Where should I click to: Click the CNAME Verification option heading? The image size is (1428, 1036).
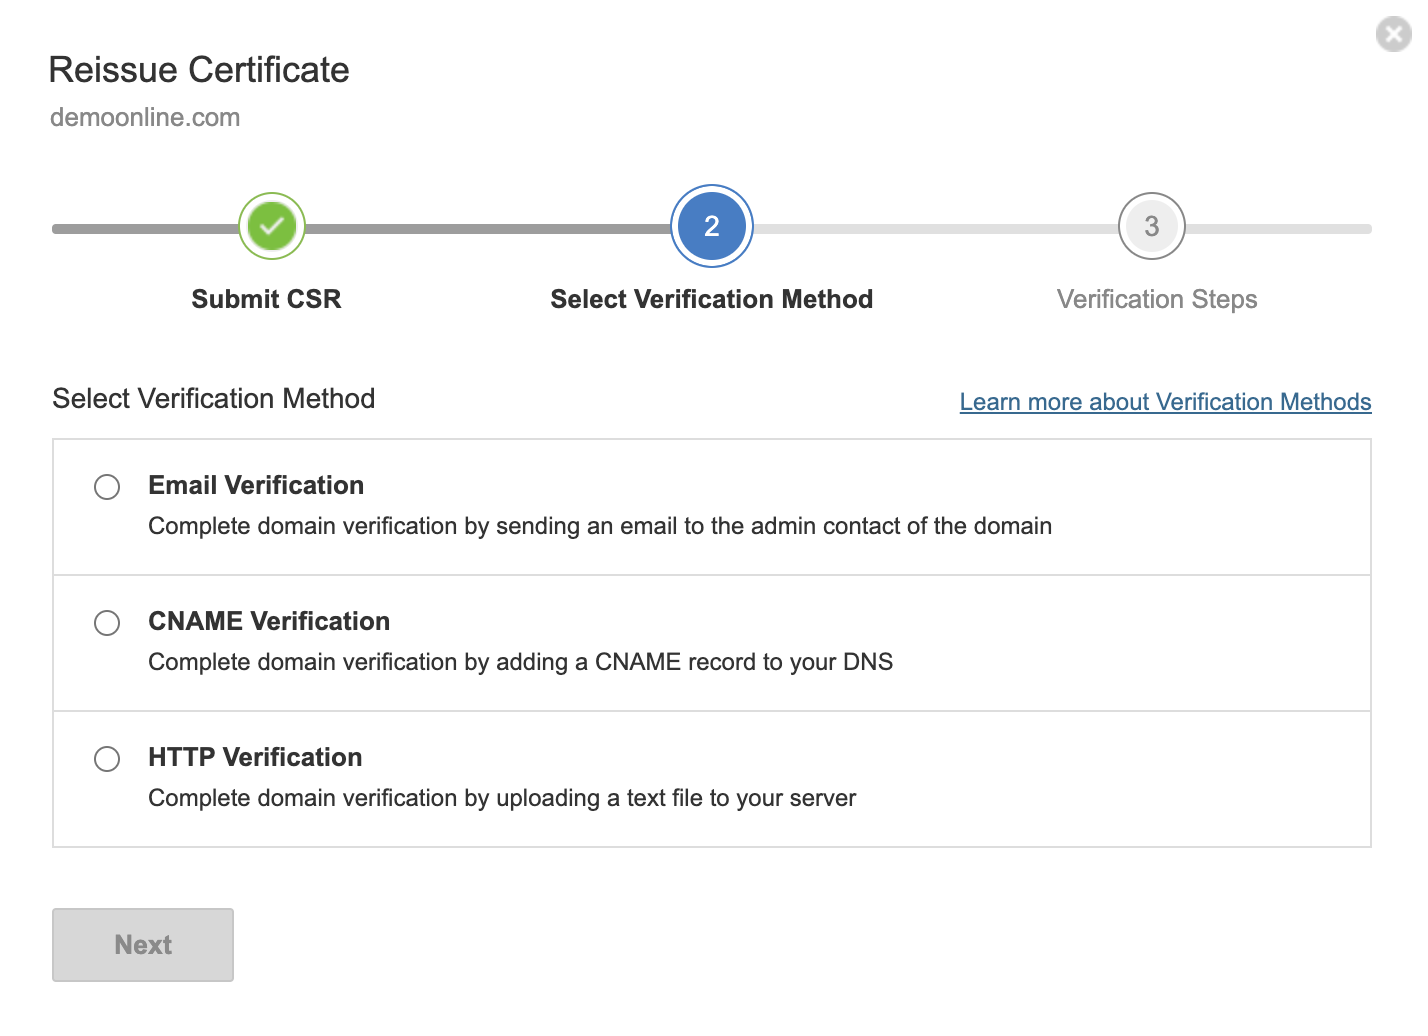(268, 621)
